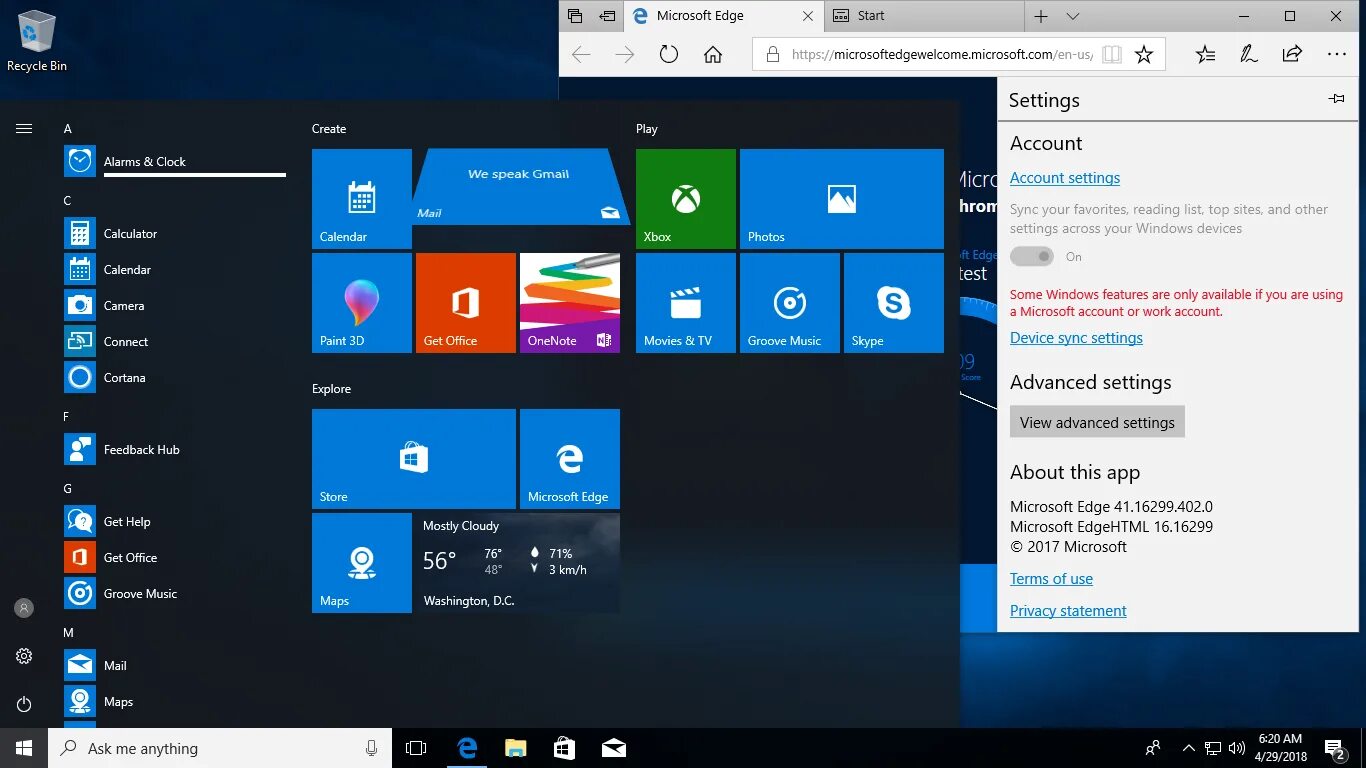
Task: Open Feedback Hub
Action: pyautogui.click(x=175, y=449)
